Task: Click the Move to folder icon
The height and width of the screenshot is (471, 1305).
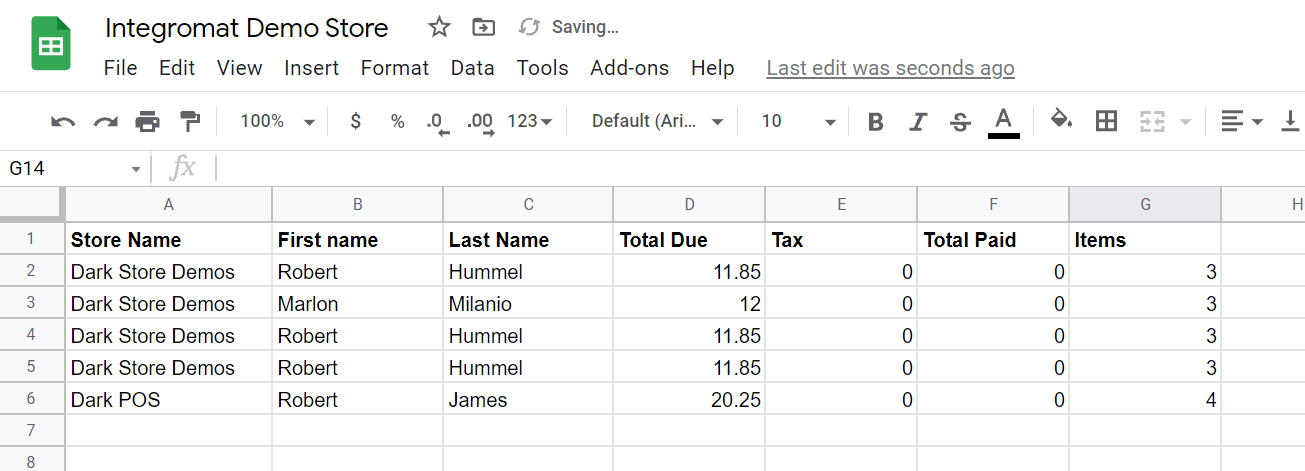Action: [484, 27]
